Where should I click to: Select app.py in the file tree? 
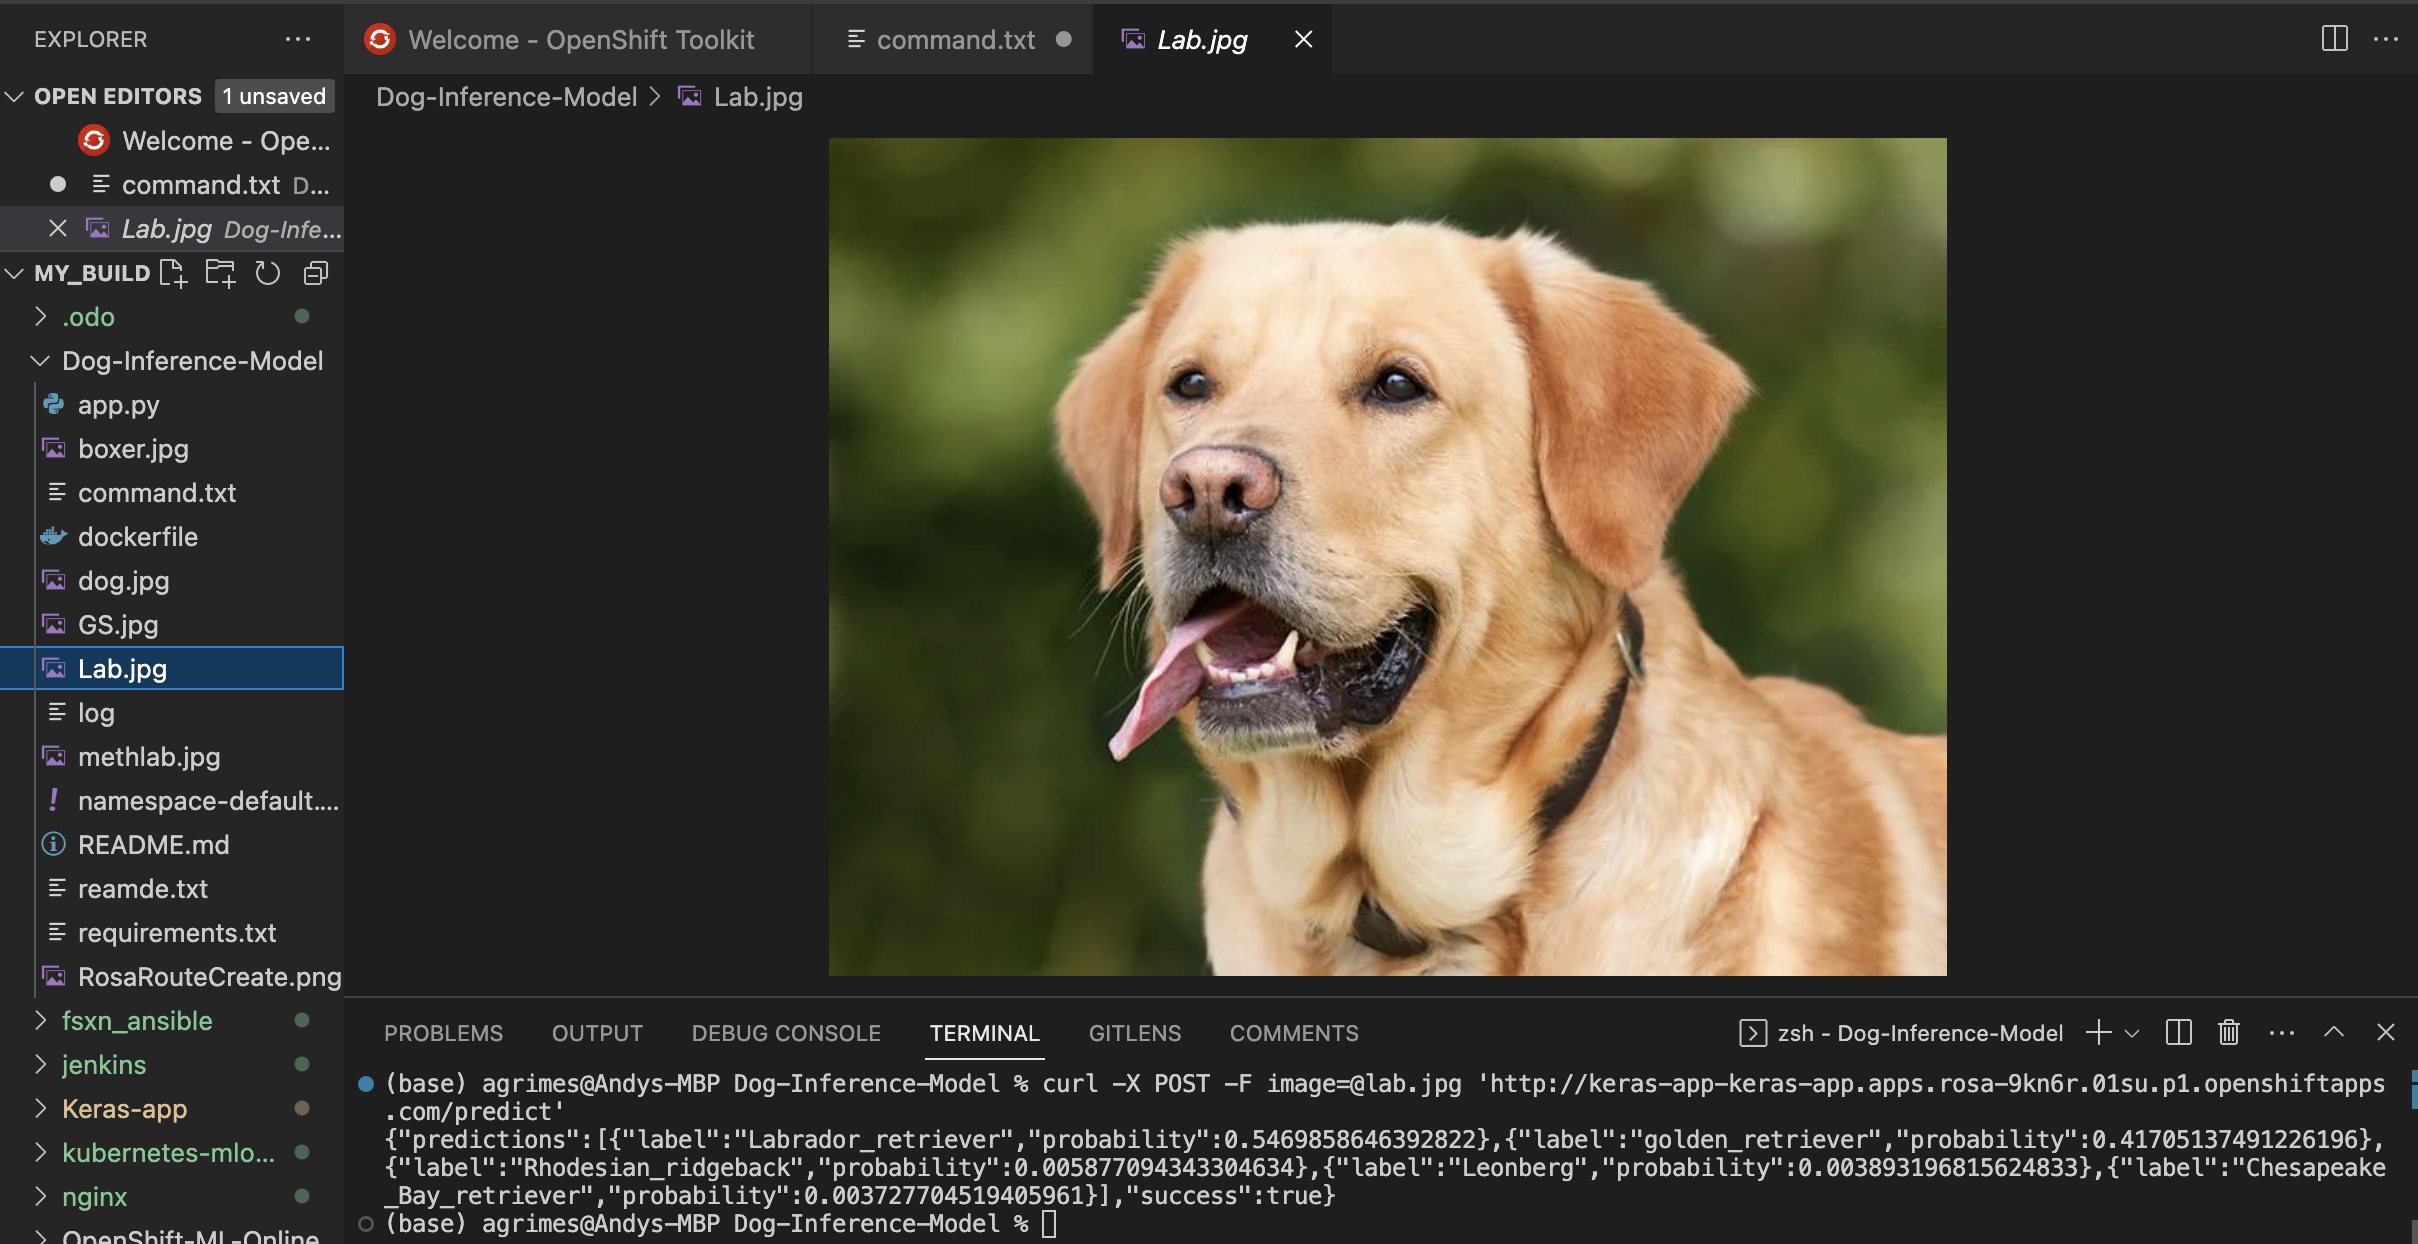[118, 405]
